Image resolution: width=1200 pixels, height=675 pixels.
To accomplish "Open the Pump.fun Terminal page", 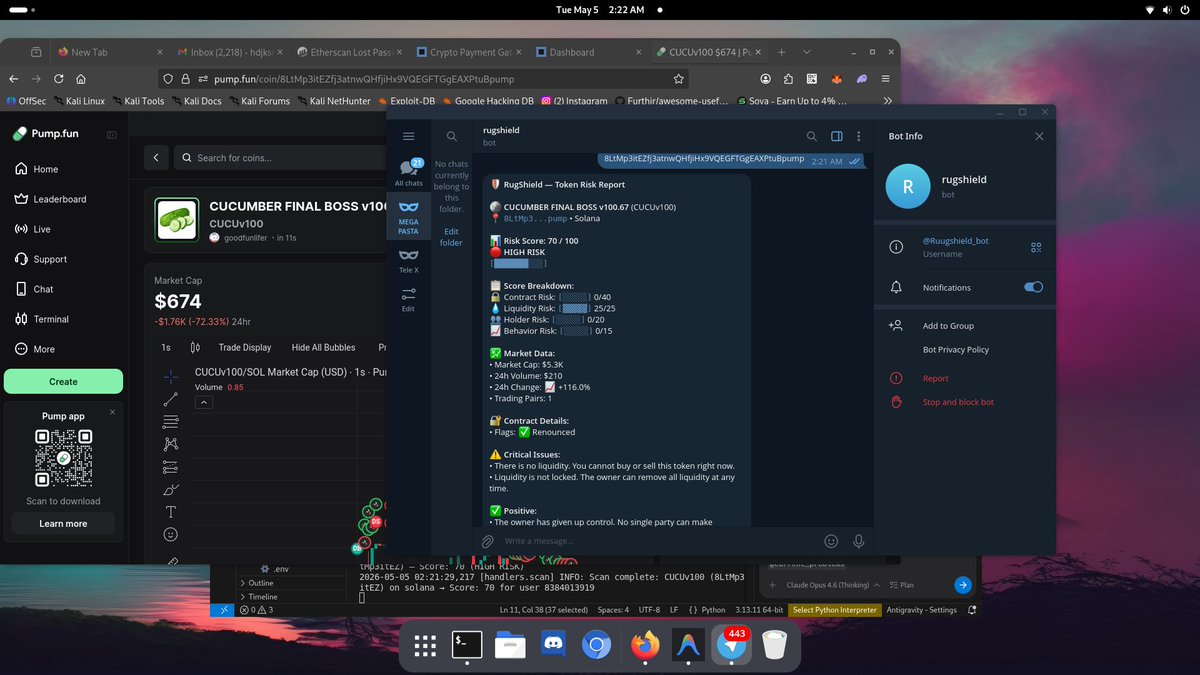I will [63, 319].
